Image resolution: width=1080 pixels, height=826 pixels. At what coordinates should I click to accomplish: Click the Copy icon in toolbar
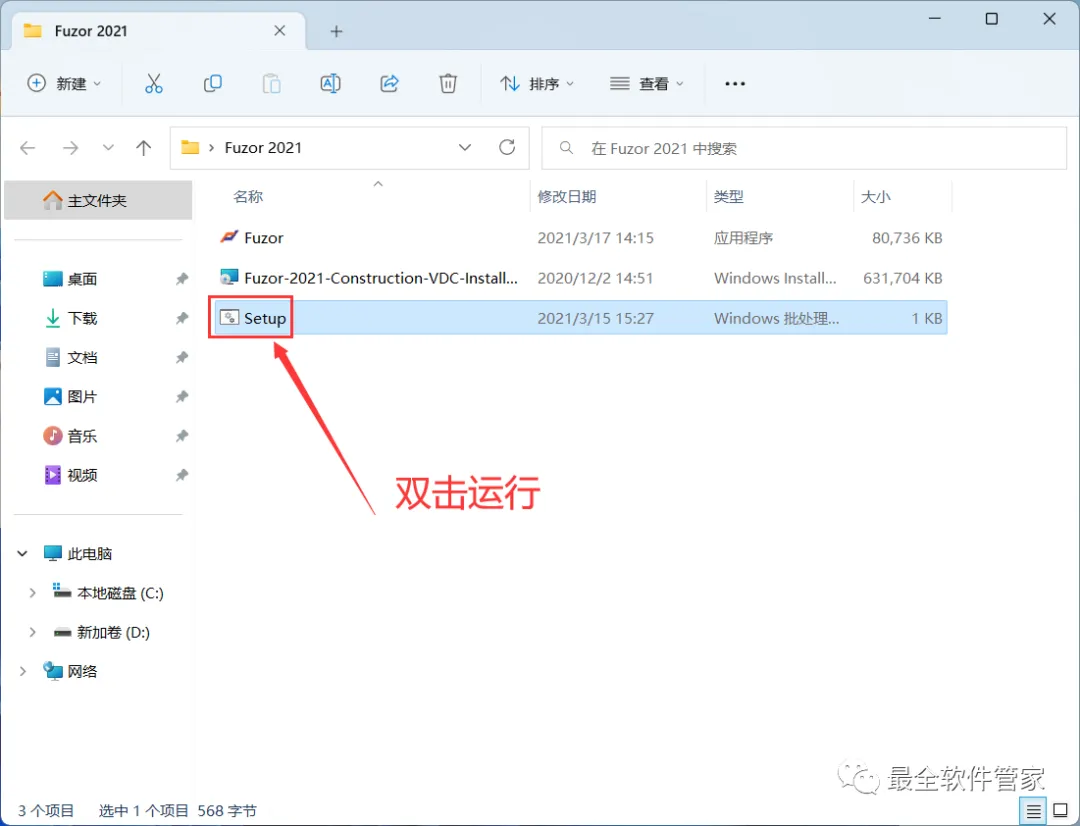tap(212, 83)
